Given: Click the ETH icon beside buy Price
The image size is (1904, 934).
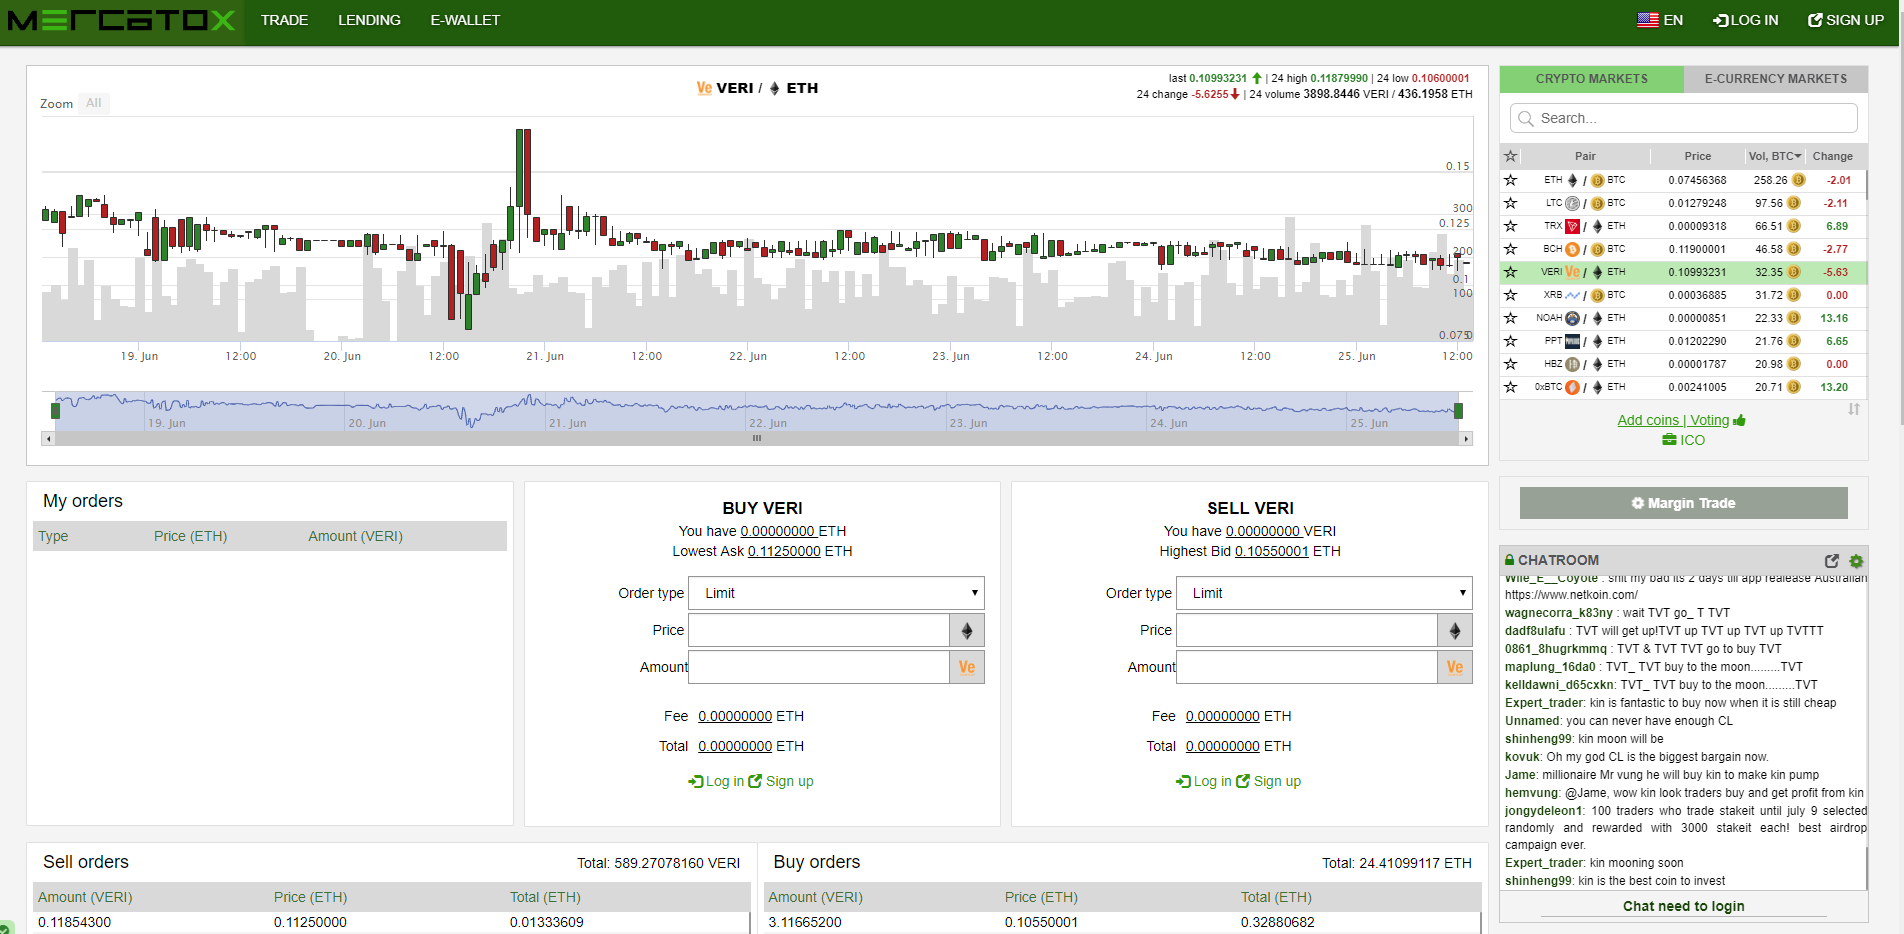Looking at the screenshot, I should click(967, 630).
